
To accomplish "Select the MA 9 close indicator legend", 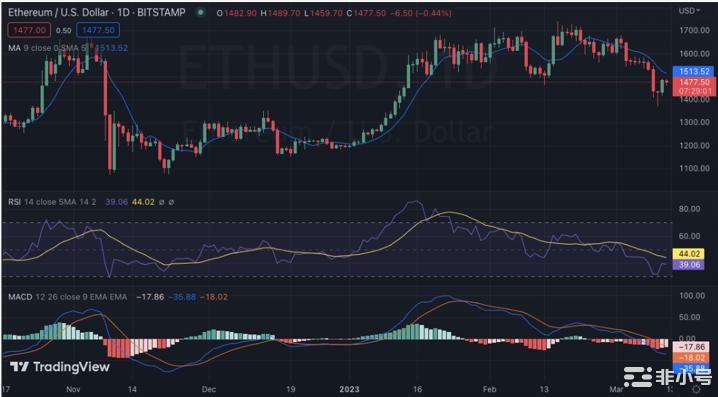I will [48, 48].
